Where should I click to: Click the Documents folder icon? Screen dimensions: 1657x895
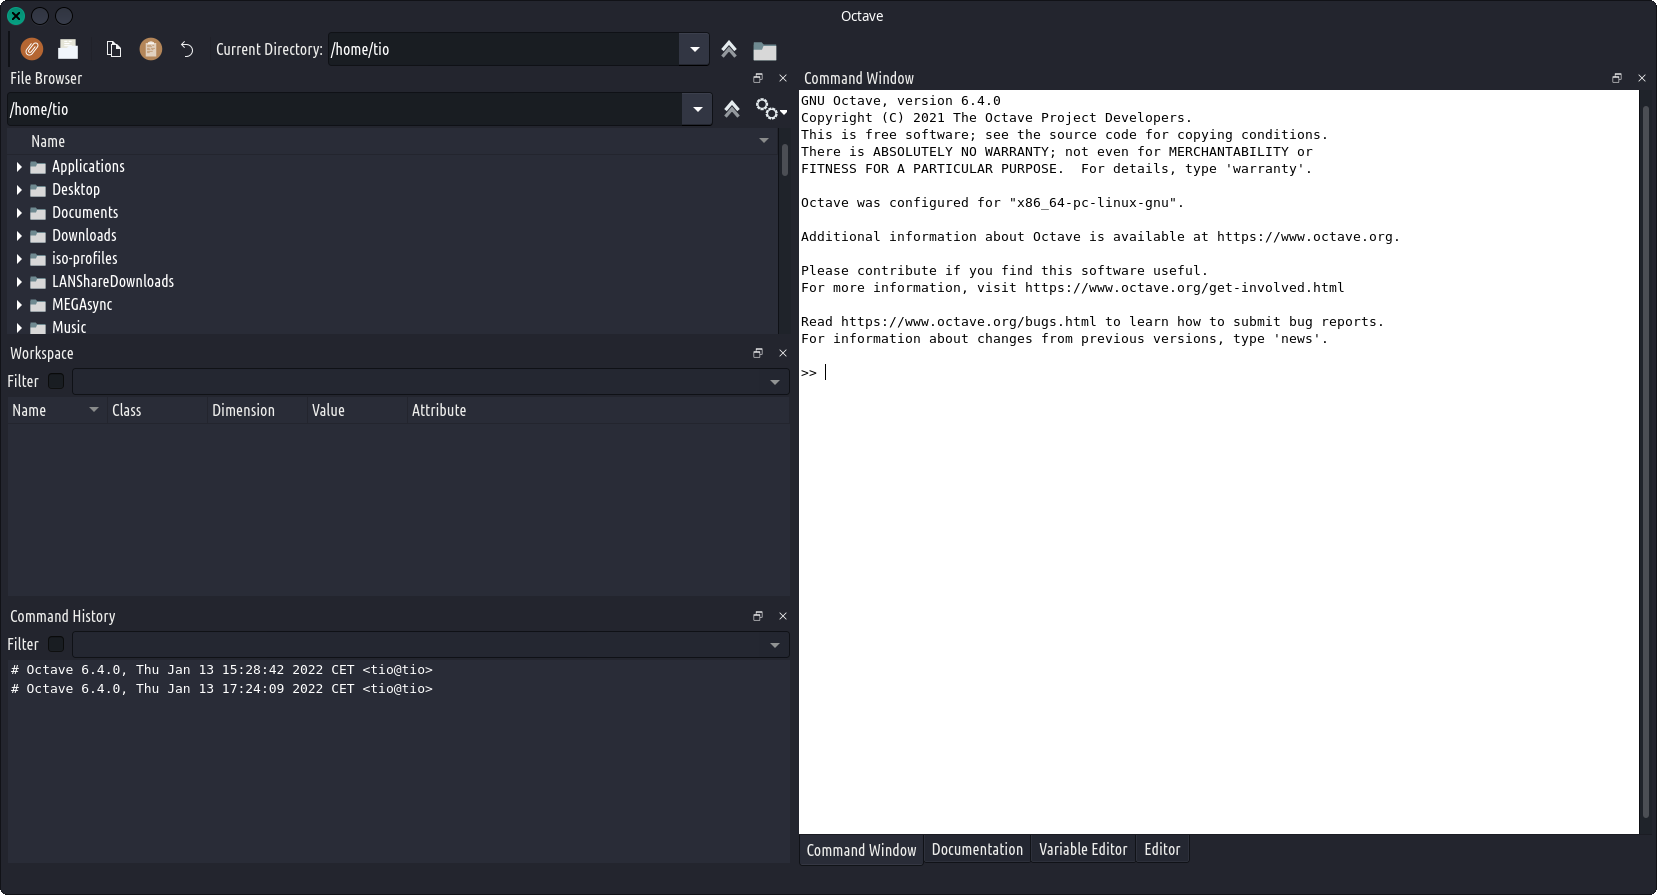tap(38, 213)
